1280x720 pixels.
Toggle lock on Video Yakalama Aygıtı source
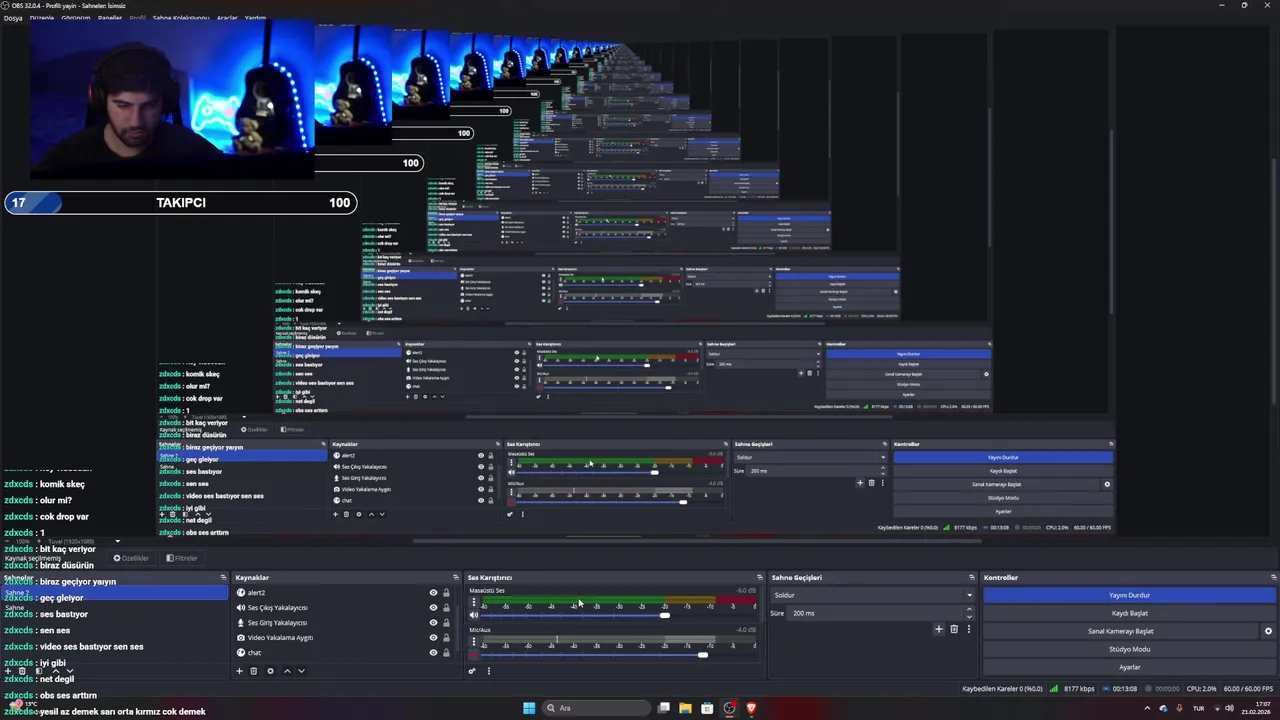[x=446, y=638]
